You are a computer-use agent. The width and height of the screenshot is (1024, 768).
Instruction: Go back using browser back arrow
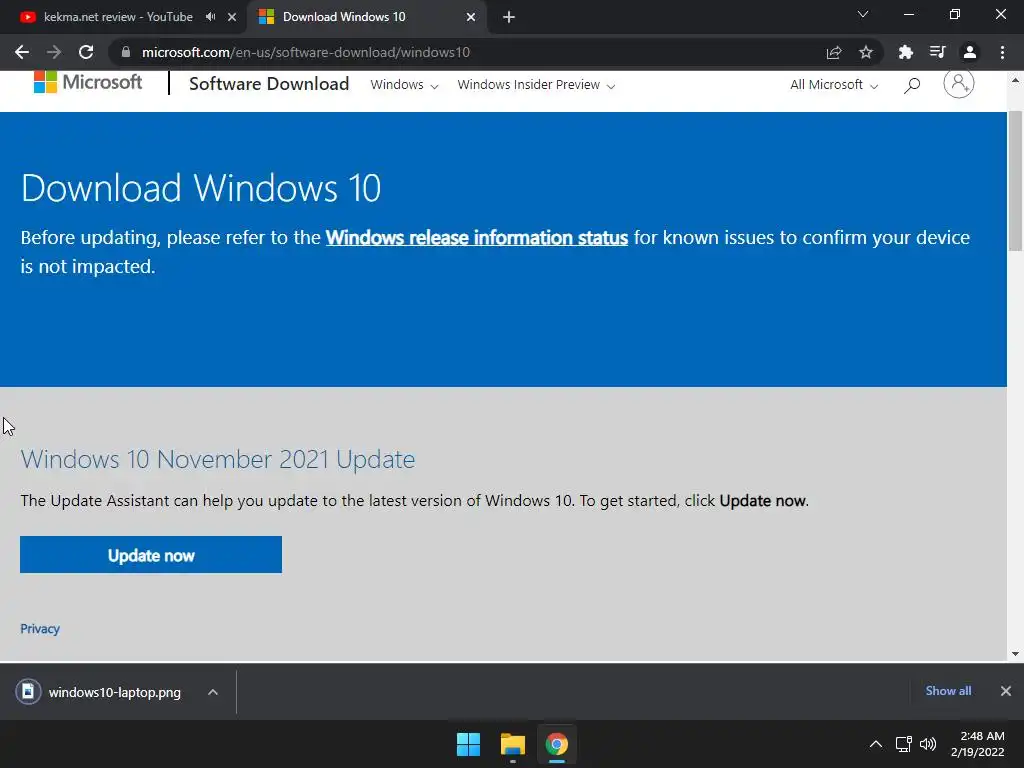click(x=22, y=52)
